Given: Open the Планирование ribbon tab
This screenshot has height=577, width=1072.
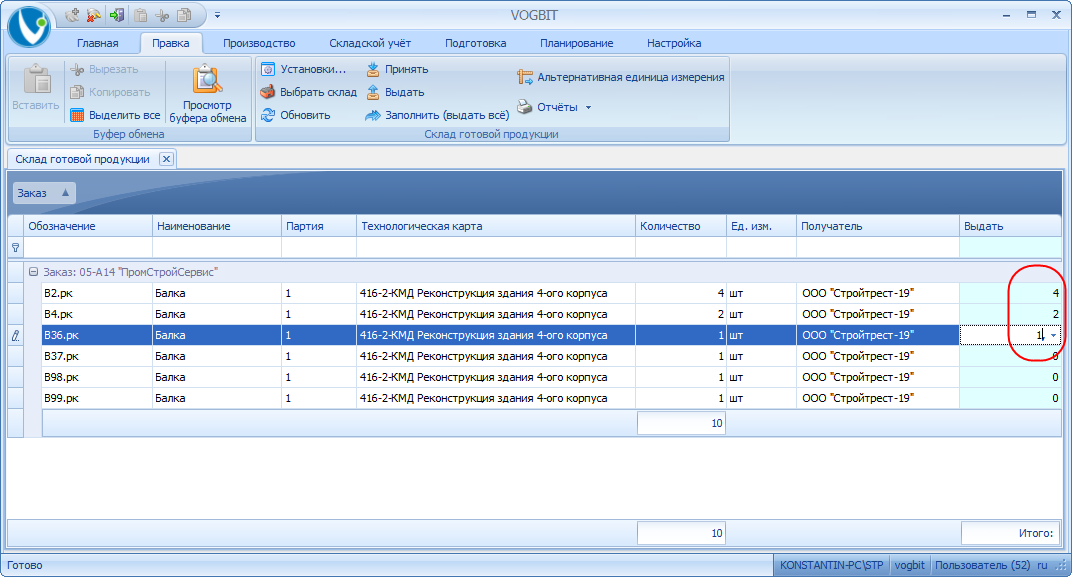Looking at the screenshot, I should [576, 43].
